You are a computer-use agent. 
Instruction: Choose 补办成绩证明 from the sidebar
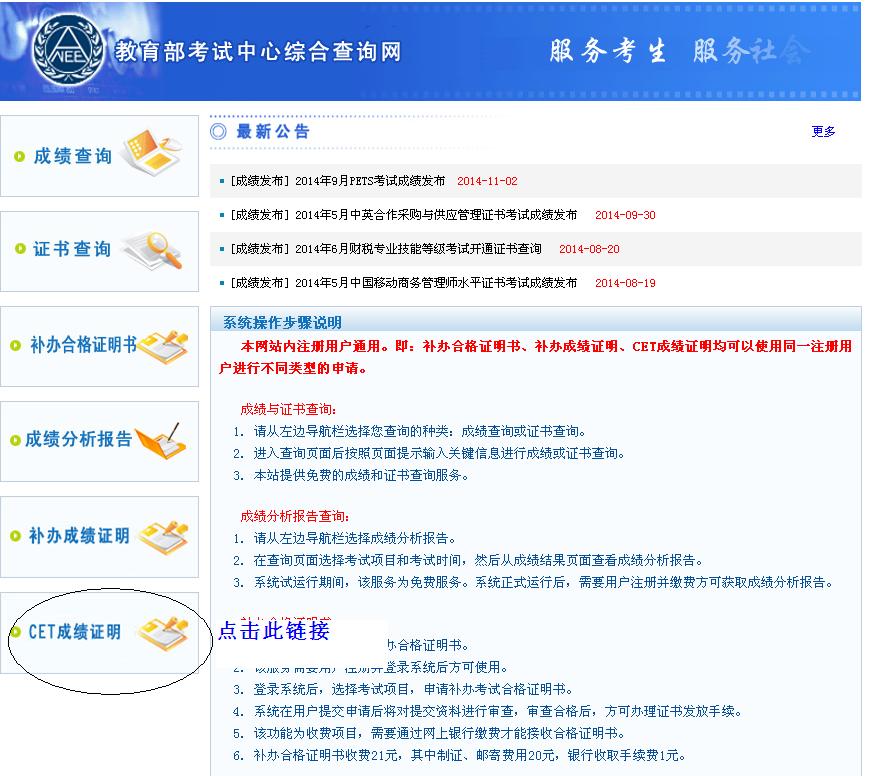click(x=99, y=537)
